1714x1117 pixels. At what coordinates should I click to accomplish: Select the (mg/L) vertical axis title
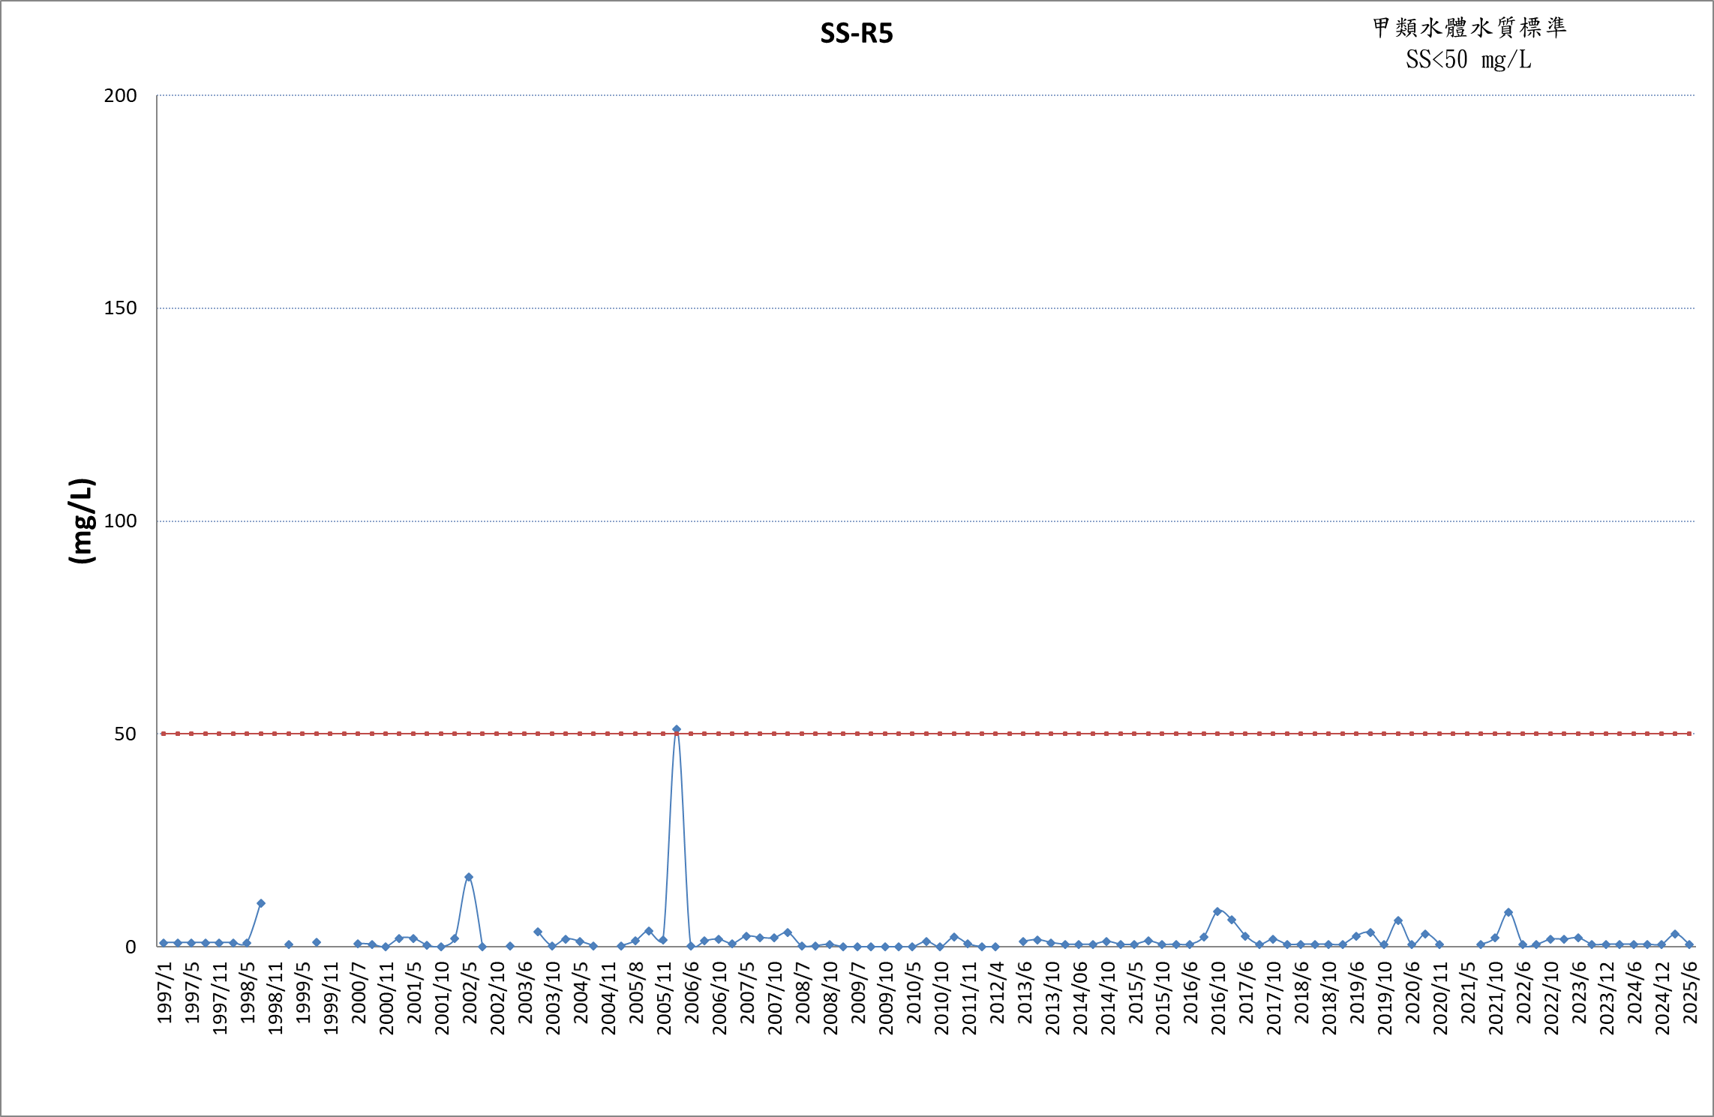click(x=82, y=521)
